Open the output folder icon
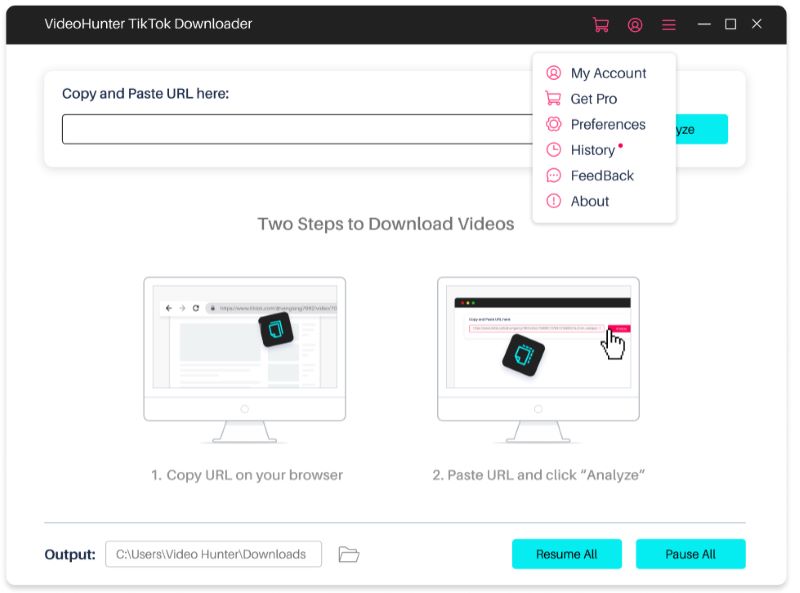 pos(348,554)
